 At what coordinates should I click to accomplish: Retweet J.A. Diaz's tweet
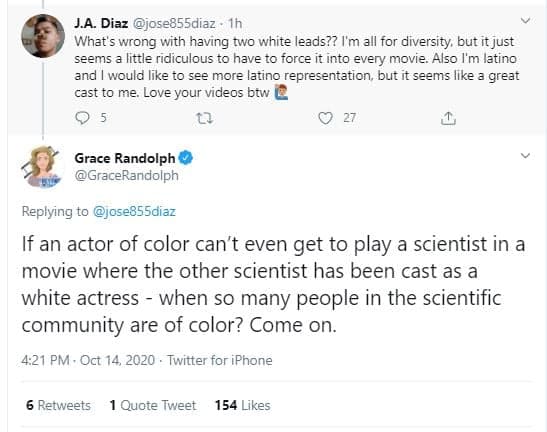204,119
